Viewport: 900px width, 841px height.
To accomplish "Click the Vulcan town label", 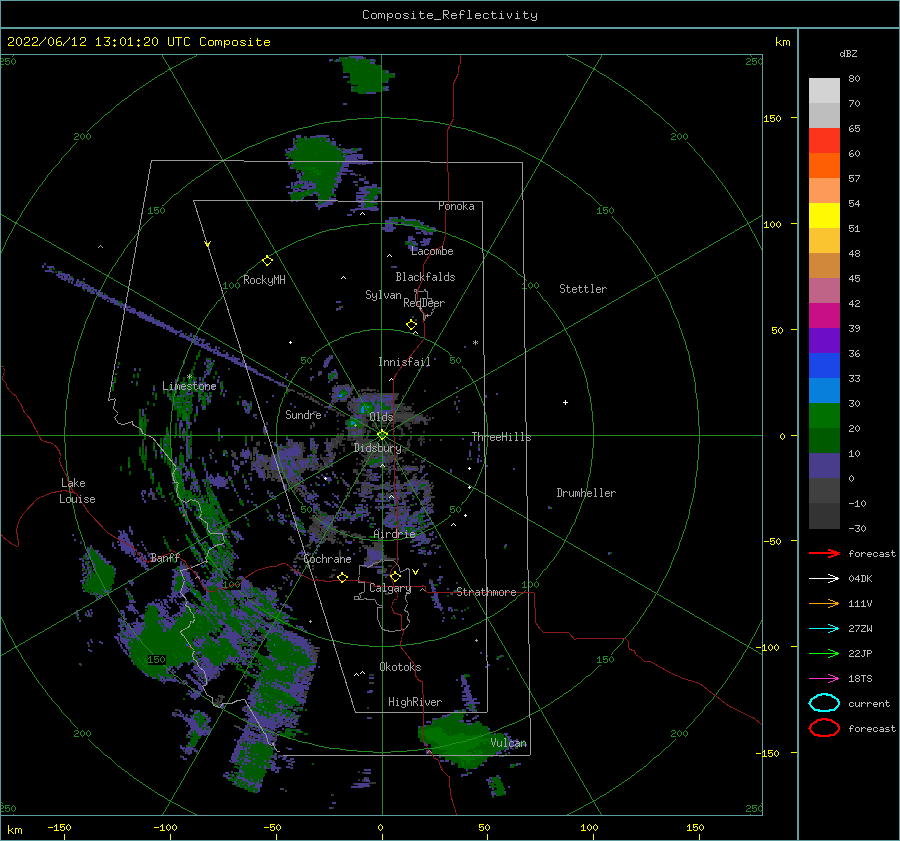I will click(x=509, y=743).
